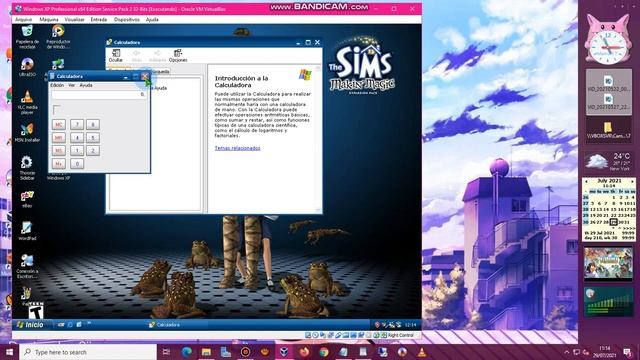640x360 pixels.
Task: Open the weather gadget showing 24°C
Action: click(x=608, y=162)
